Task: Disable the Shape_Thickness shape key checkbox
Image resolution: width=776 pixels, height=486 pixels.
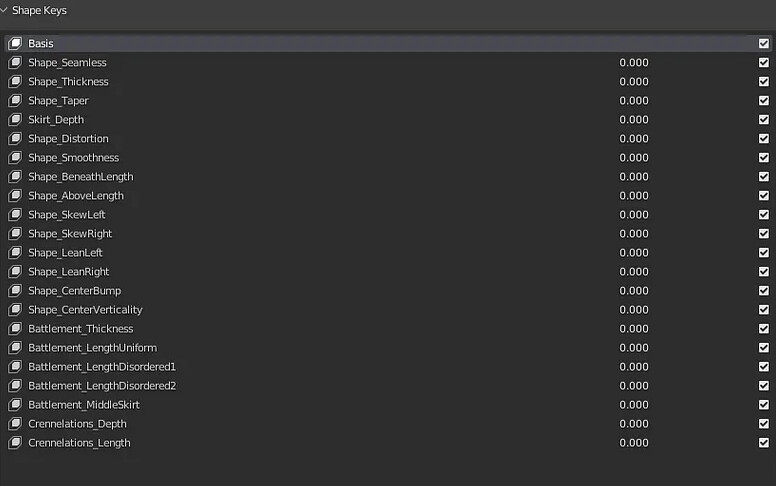Action: (x=764, y=82)
